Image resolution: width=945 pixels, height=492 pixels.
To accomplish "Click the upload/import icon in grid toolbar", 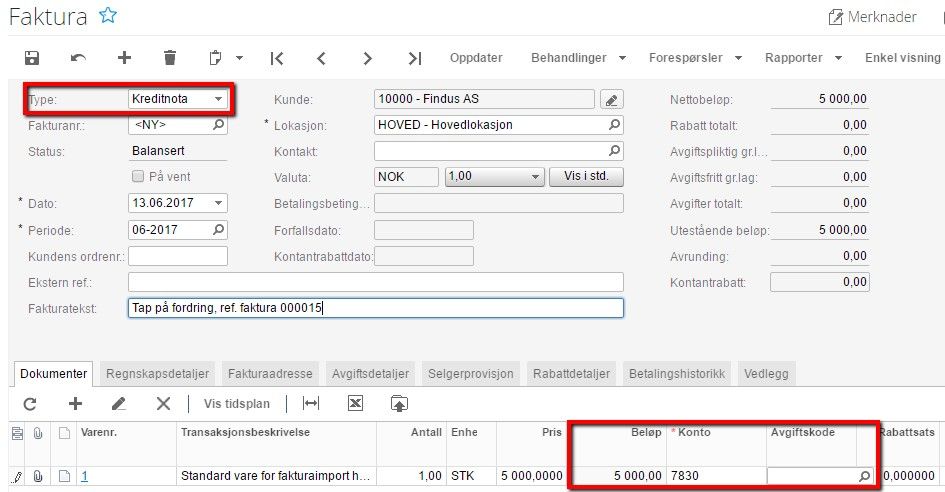I will [399, 403].
